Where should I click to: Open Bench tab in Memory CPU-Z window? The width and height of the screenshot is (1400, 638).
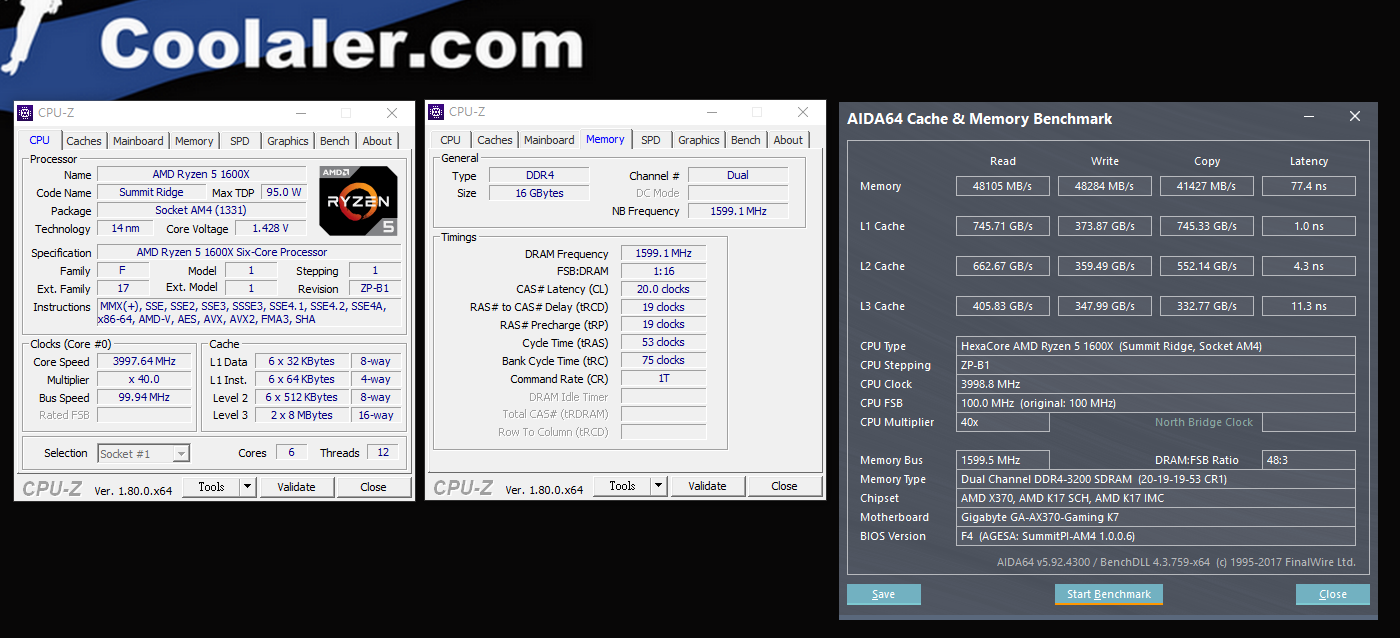pyautogui.click(x=746, y=140)
